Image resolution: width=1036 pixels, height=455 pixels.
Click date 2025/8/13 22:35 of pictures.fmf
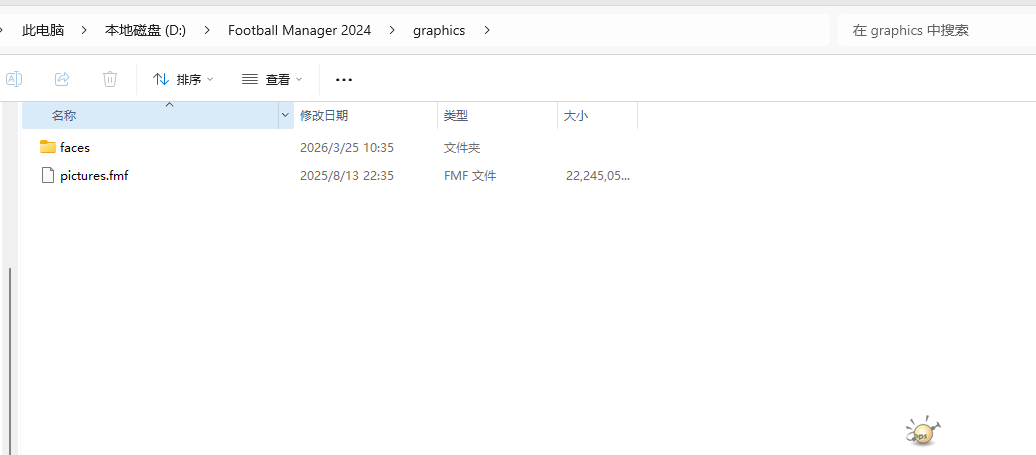pos(347,176)
